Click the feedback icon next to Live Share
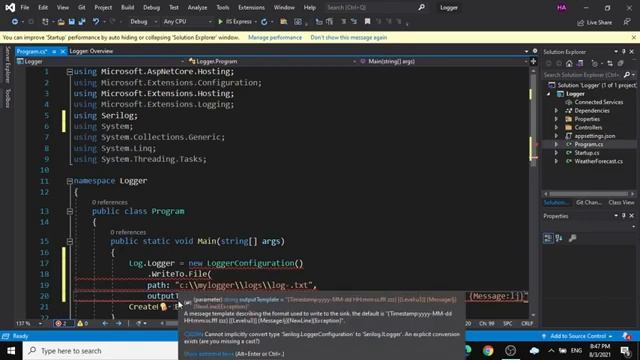The image size is (640, 360). 627,22
